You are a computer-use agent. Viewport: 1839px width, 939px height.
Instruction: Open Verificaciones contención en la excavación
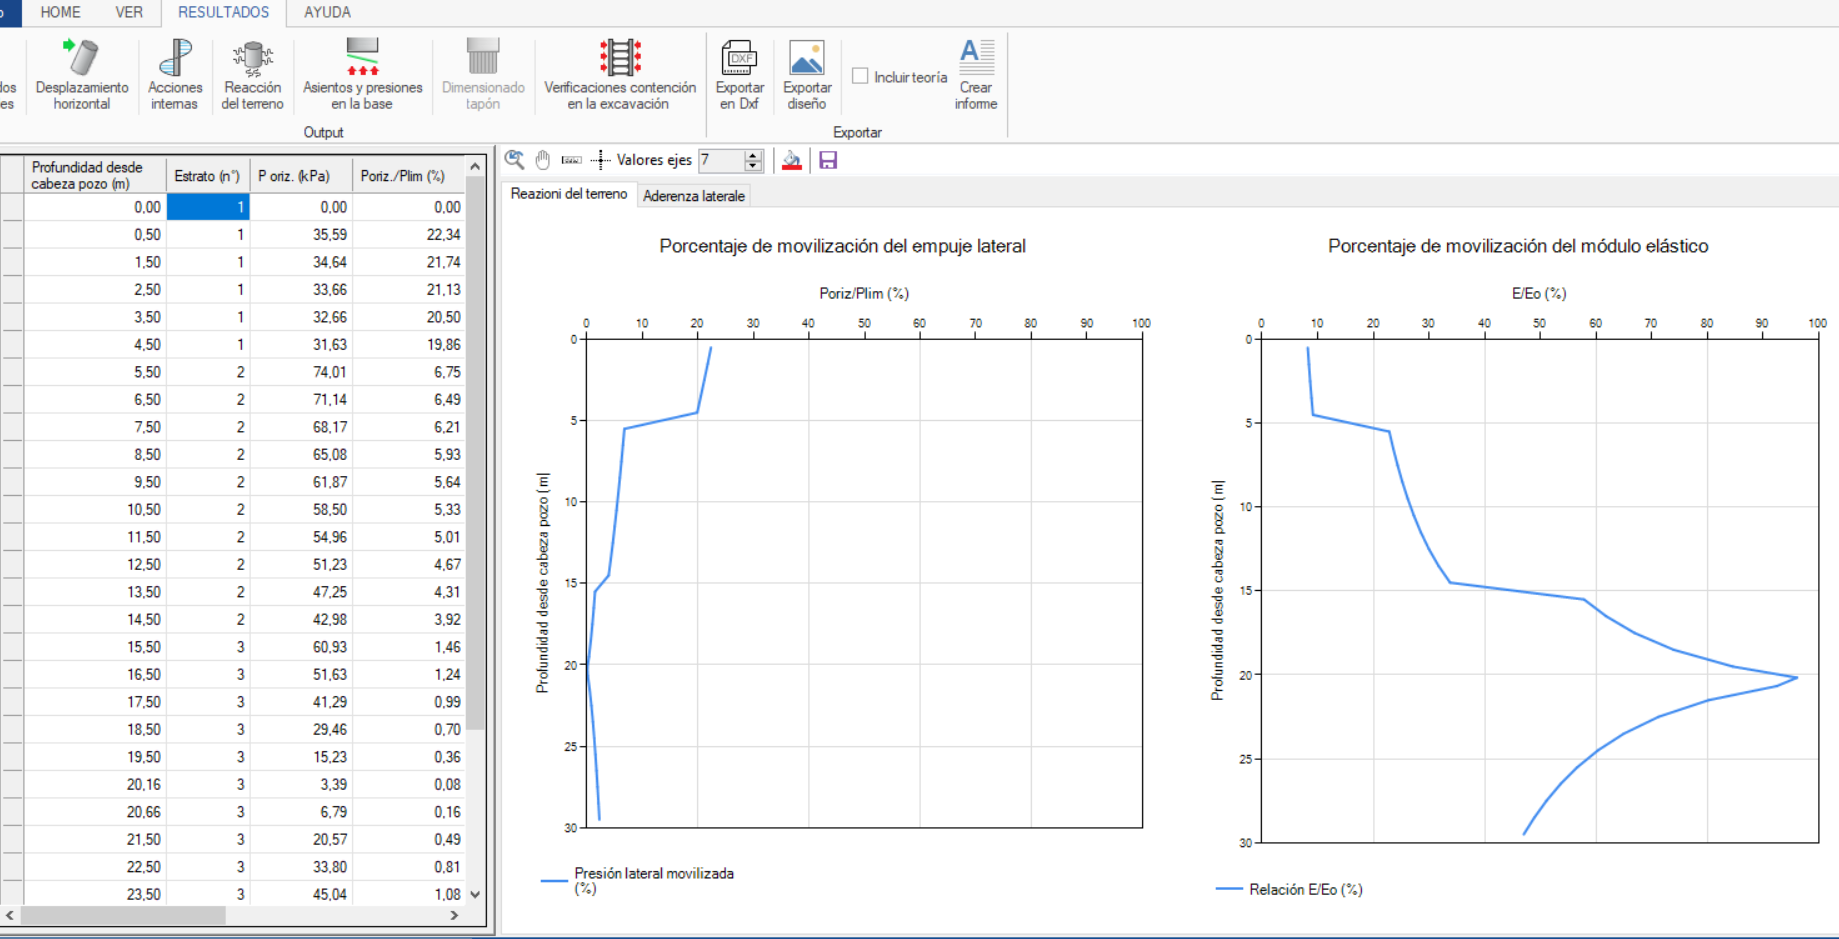click(x=620, y=74)
